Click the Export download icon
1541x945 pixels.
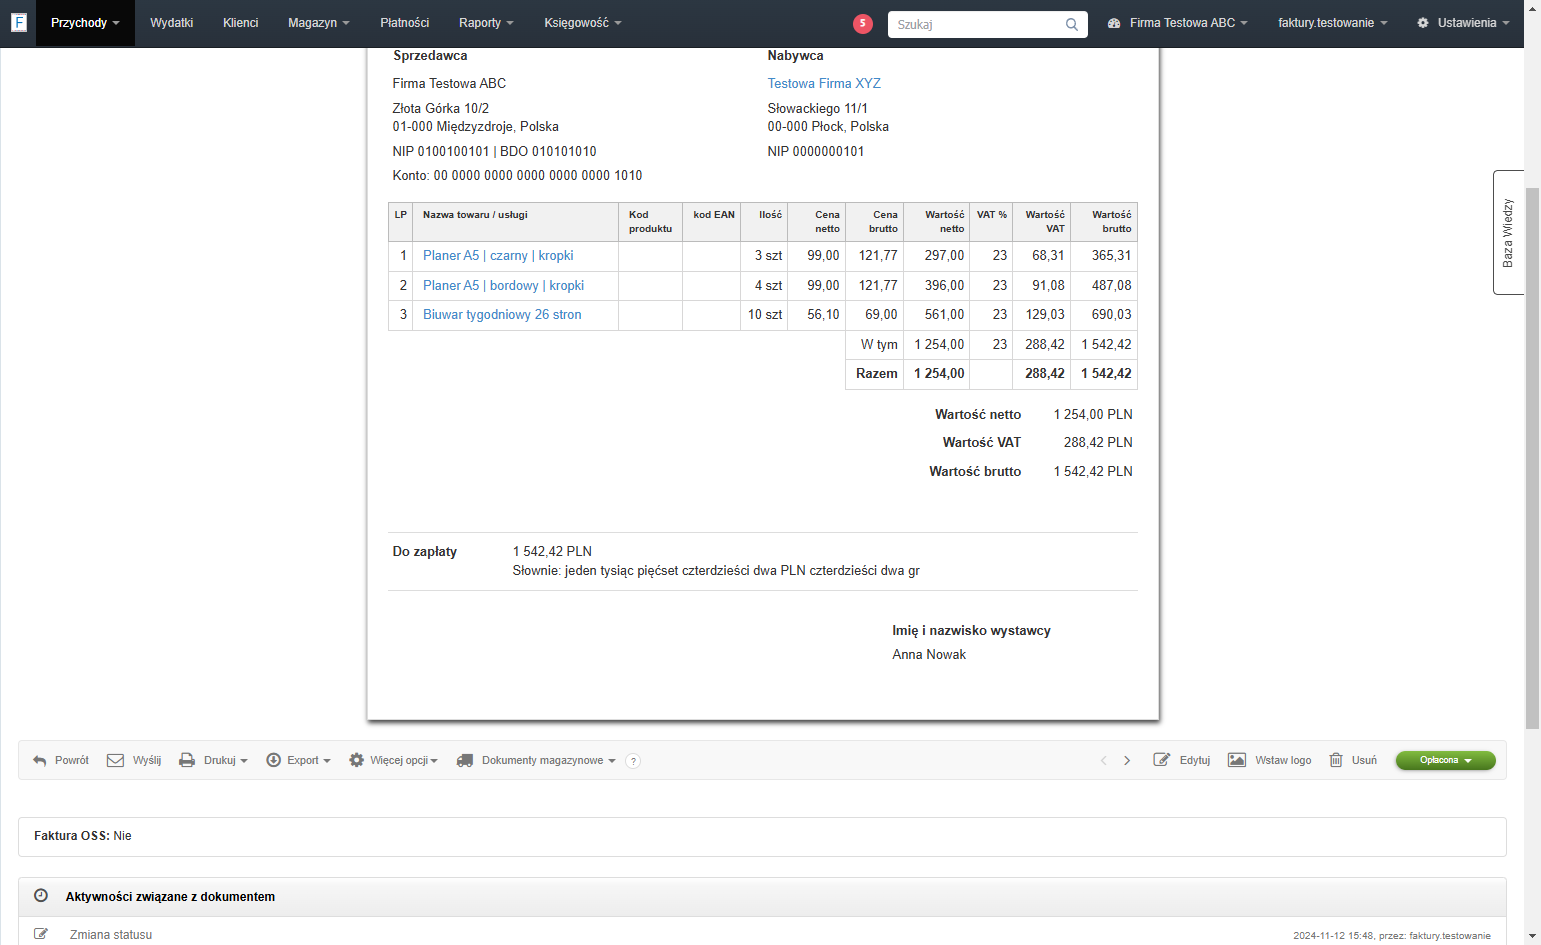(273, 760)
